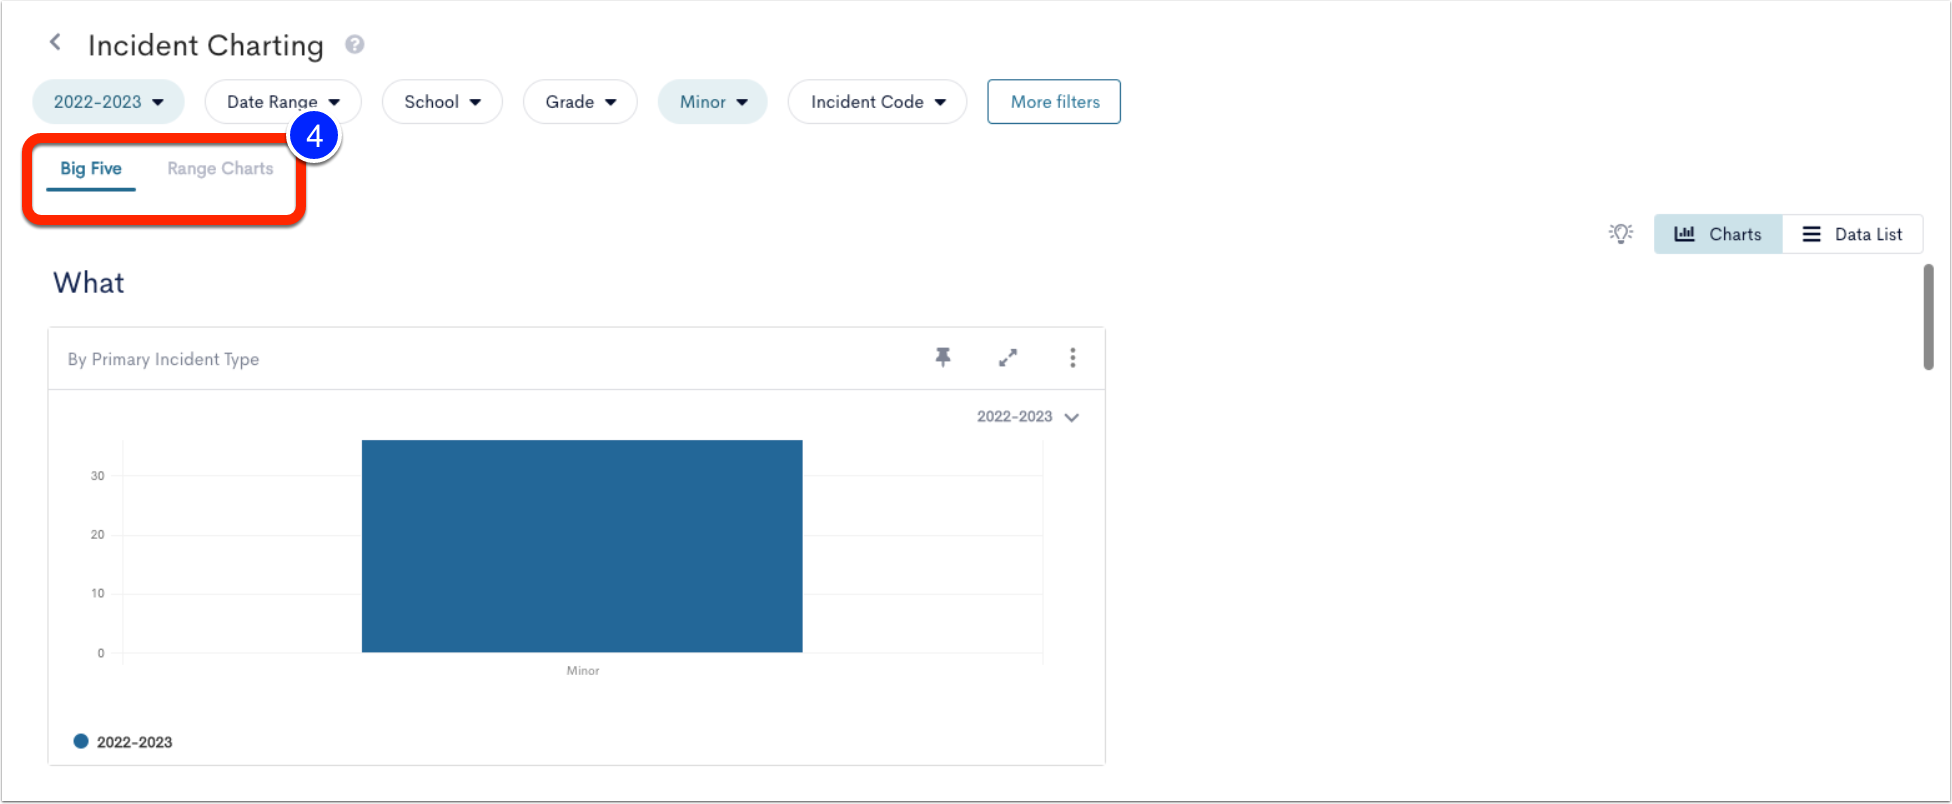Open the 2022-2023 school year filter
Image resolution: width=1952 pixels, height=804 pixels.
(x=108, y=102)
